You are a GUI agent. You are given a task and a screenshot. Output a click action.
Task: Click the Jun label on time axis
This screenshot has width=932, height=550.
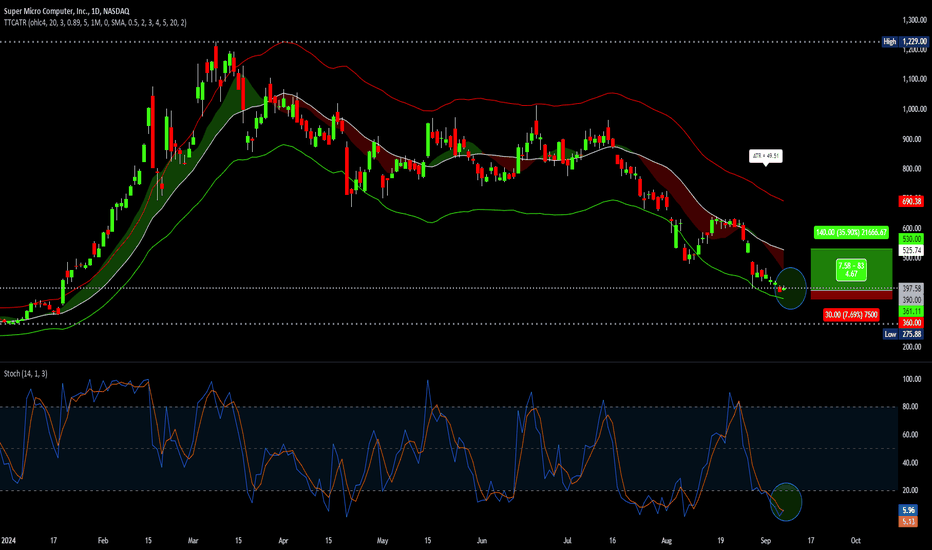(481, 540)
